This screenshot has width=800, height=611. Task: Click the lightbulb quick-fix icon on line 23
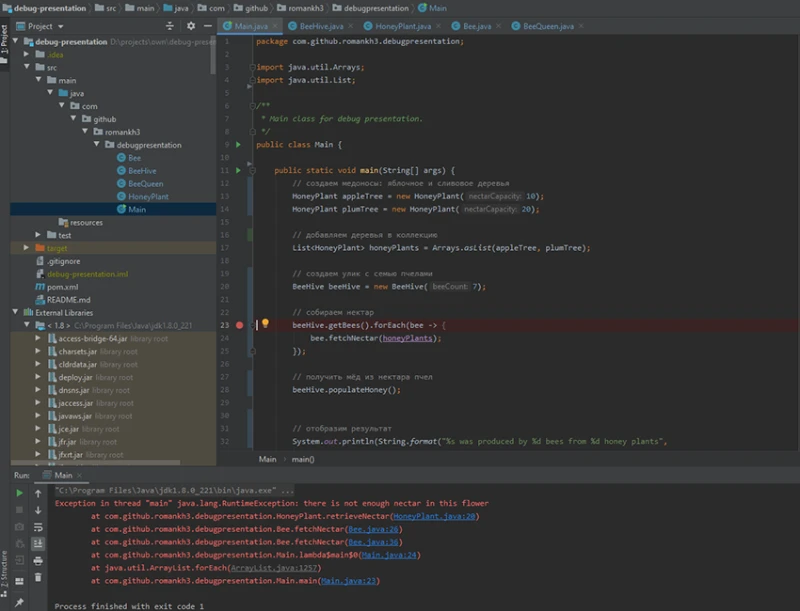click(265, 324)
